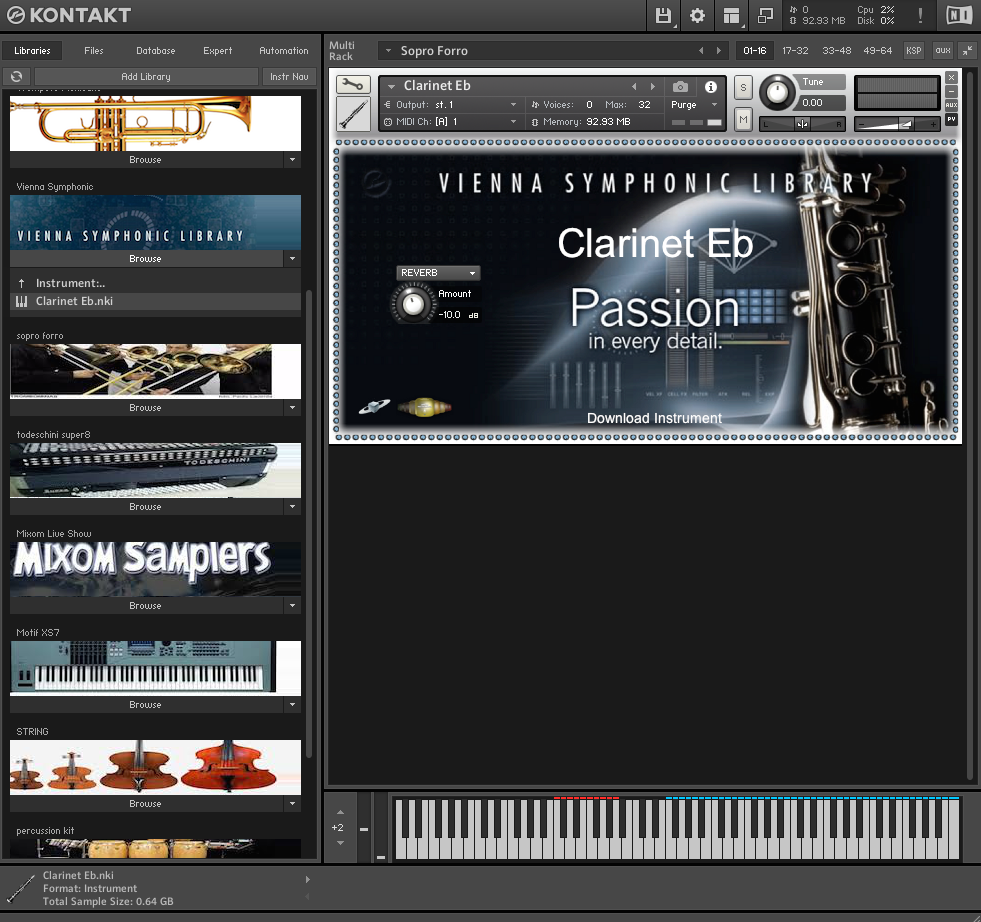Refresh the libraries list
The image size is (981, 922).
click(17, 76)
